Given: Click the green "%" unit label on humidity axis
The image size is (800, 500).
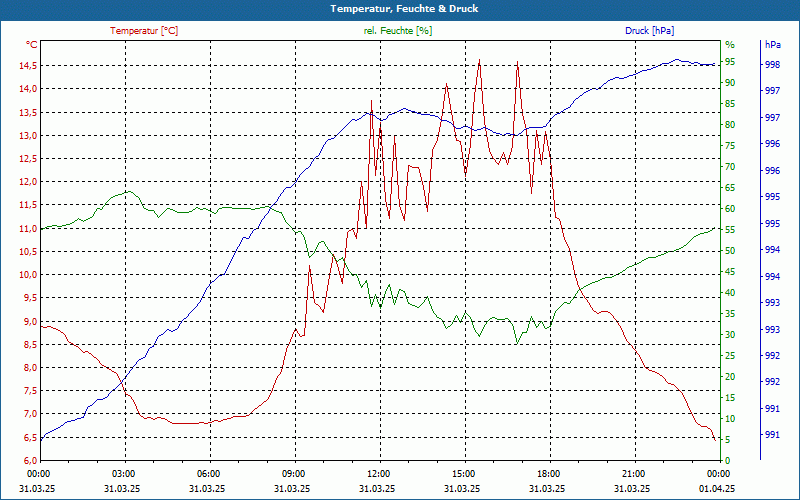Looking at the screenshot, I should 730,45.
